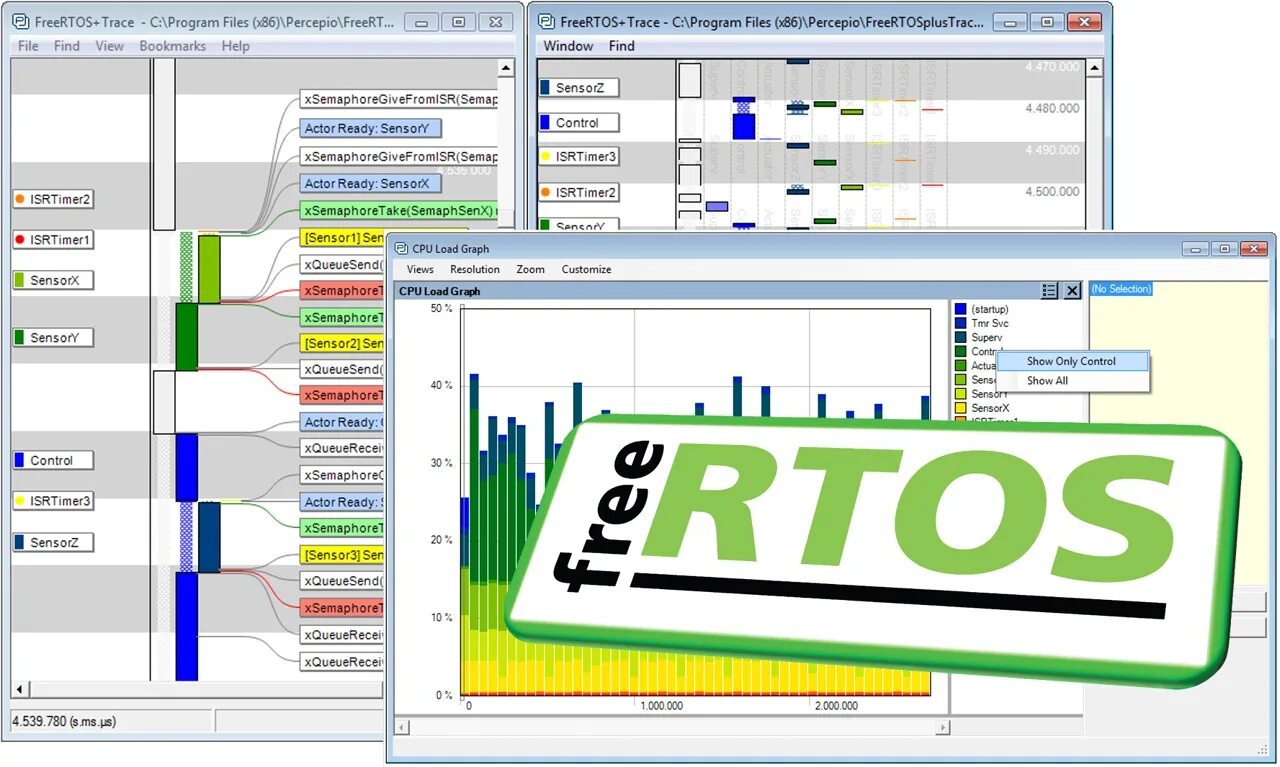Click scroll-left arrow in left trace window
The width and height of the screenshot is (1280, 767).
coord(19,690)
